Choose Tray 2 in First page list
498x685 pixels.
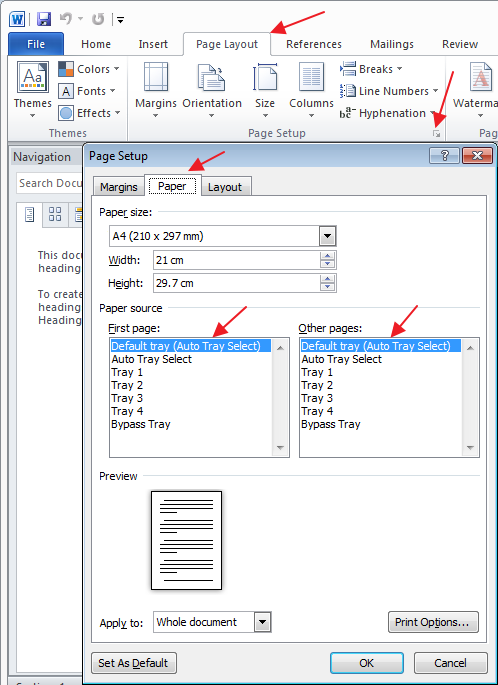click(190, 385)
